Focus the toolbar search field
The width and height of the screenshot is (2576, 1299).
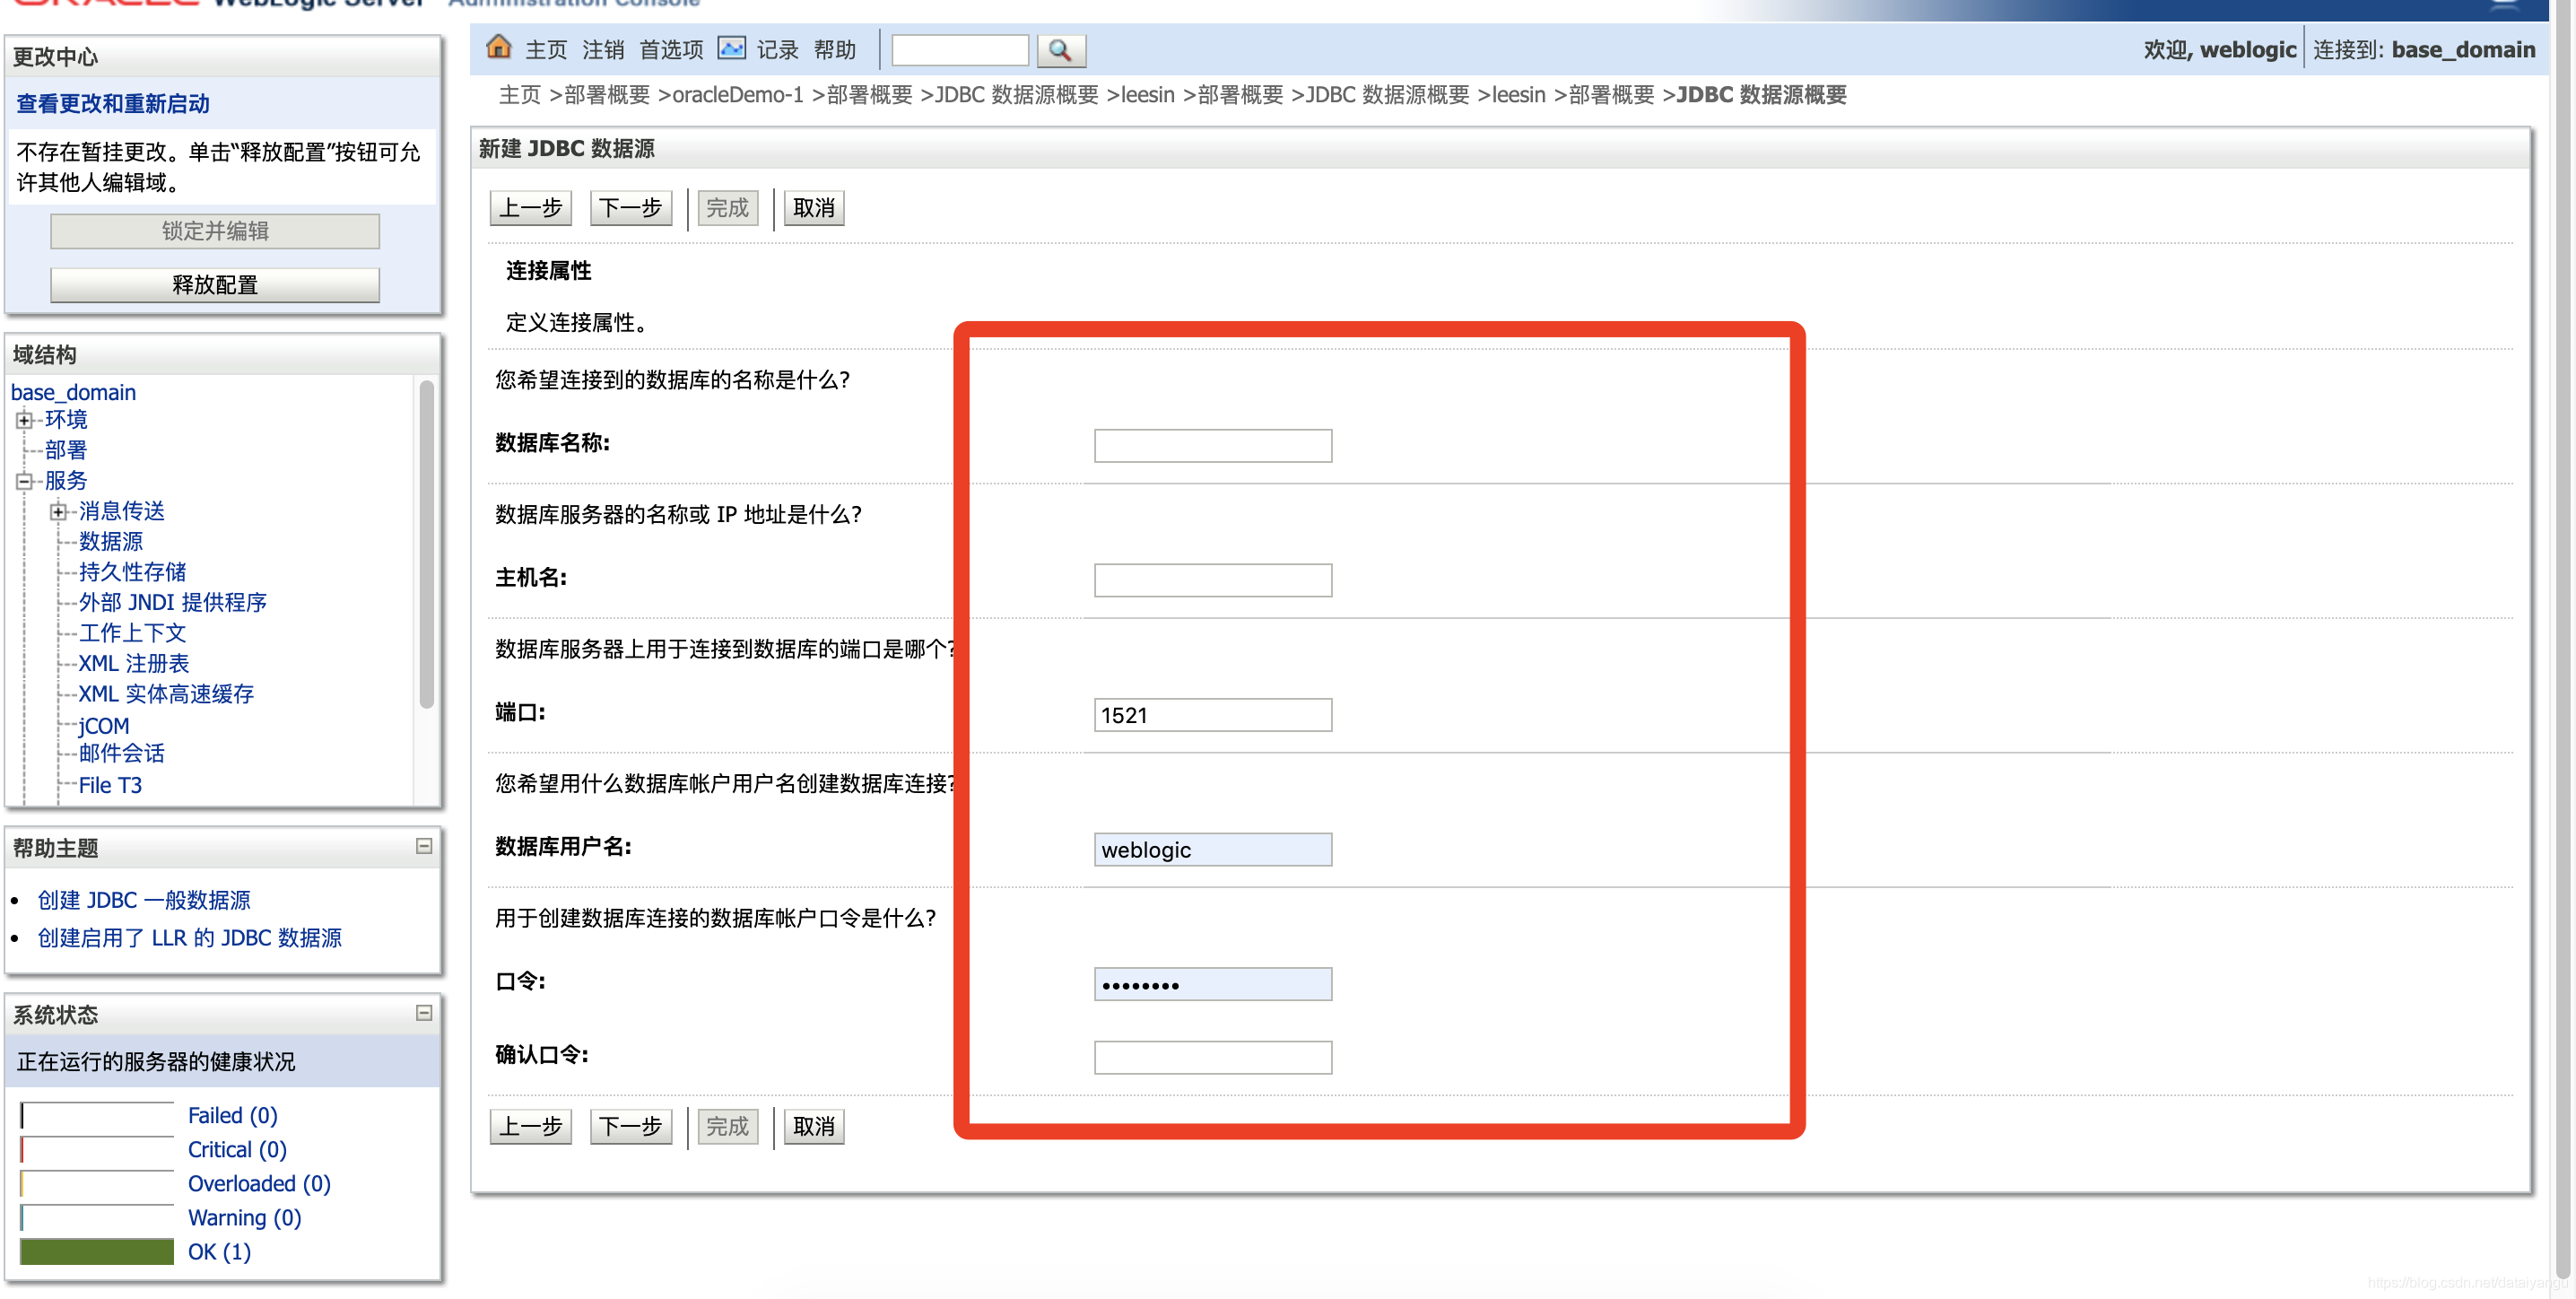959,50
